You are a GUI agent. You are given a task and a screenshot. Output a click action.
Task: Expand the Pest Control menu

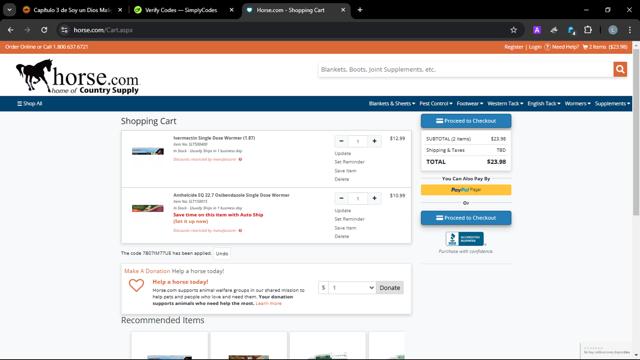tap(436, 104)
